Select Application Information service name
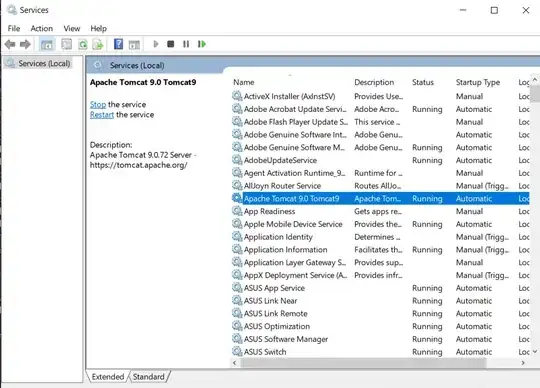The image size is (540, 388). pyautogui.click(x=285, y=250)
